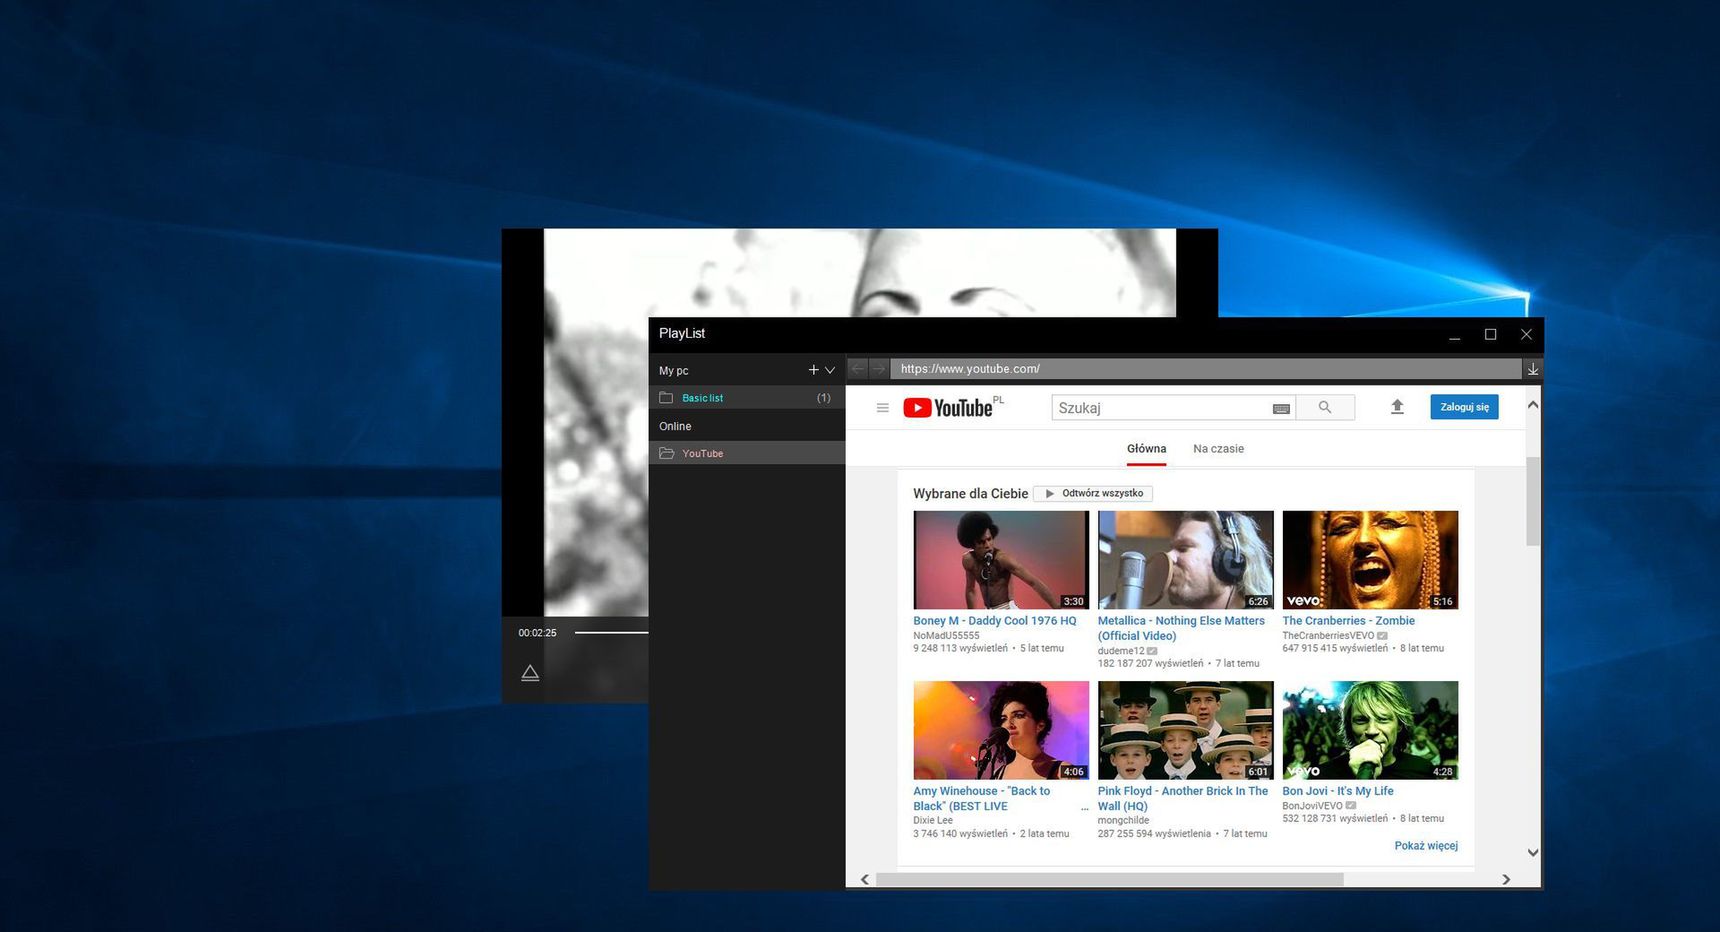Open the BonJoviVEVO channel link
Screen dimensions: 1720x932
pyautogui.click(x=1312, y=805)
